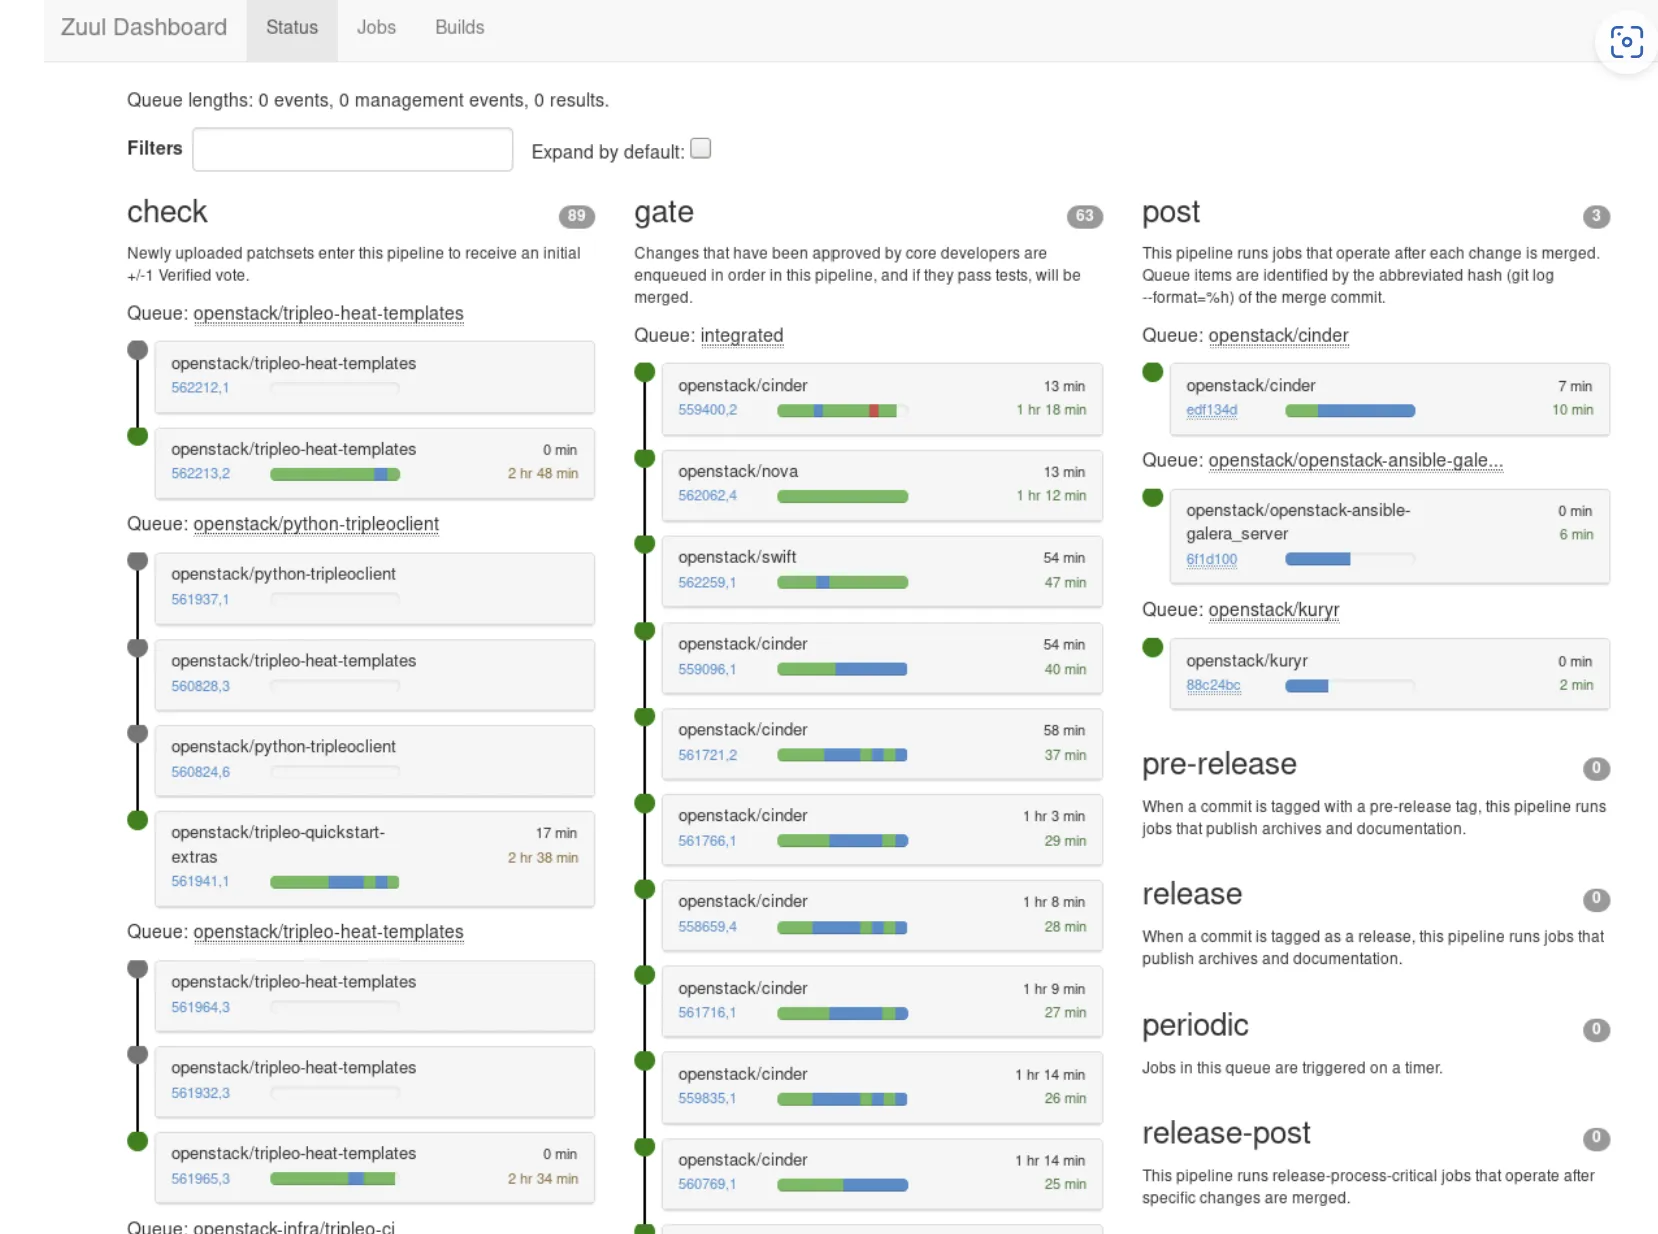The width and height of the screenshot is (1658, 1234).
Task: Click the grey status dot beside 561932,3
Action: (x=138, y=1055)
